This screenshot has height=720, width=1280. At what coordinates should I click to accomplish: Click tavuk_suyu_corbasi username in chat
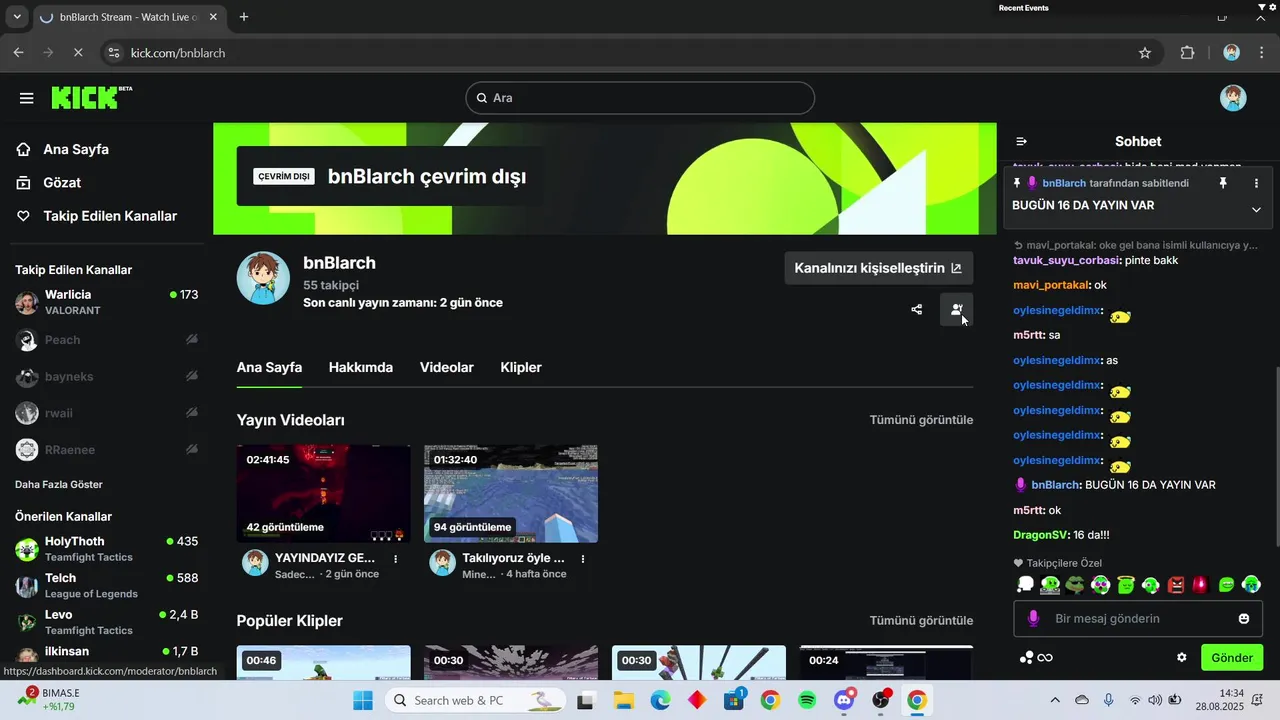pos(1067,260)
